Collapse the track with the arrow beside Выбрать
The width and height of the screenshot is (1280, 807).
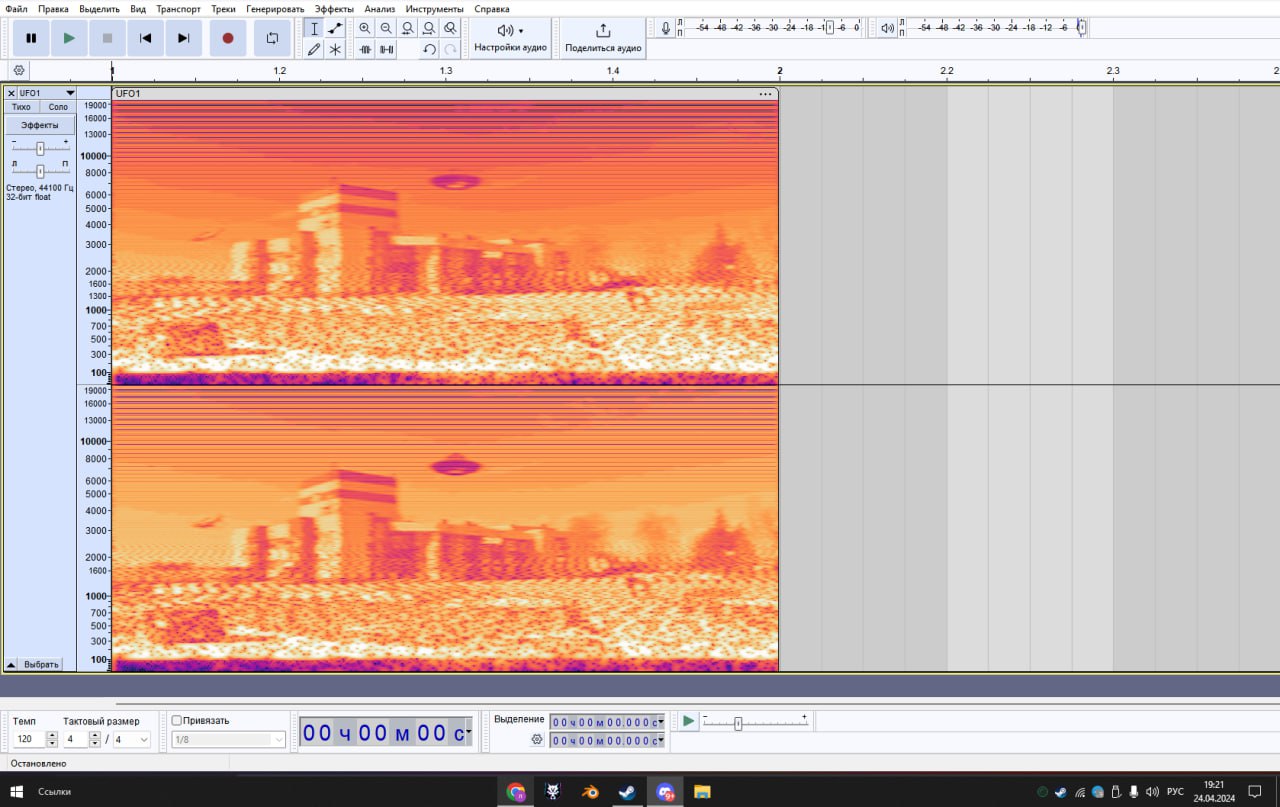click(11, 664)
